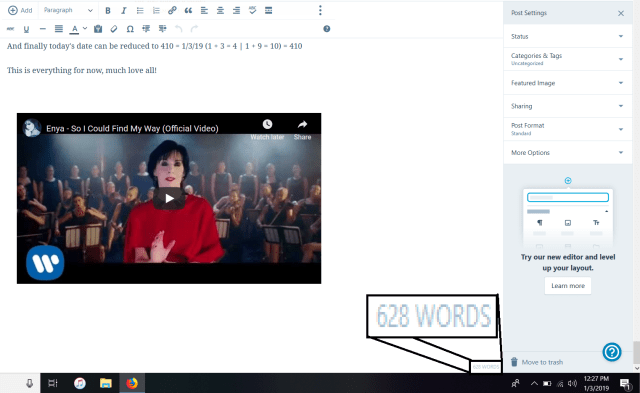Insert Read More tag
This screenshot has width=640, height=393.
(268, 11)
